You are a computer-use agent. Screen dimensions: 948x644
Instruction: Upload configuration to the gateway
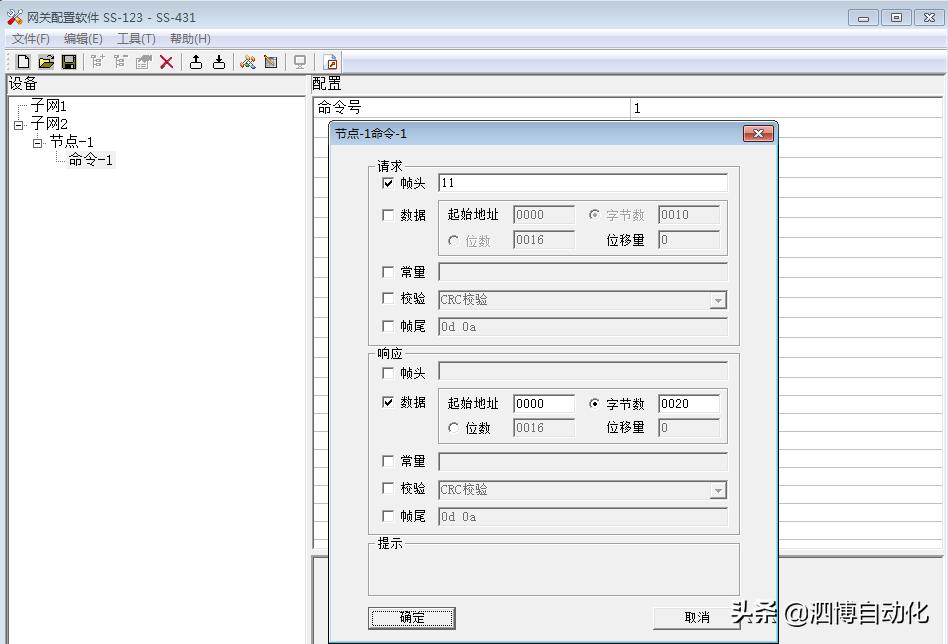click(x=194, y=61)
